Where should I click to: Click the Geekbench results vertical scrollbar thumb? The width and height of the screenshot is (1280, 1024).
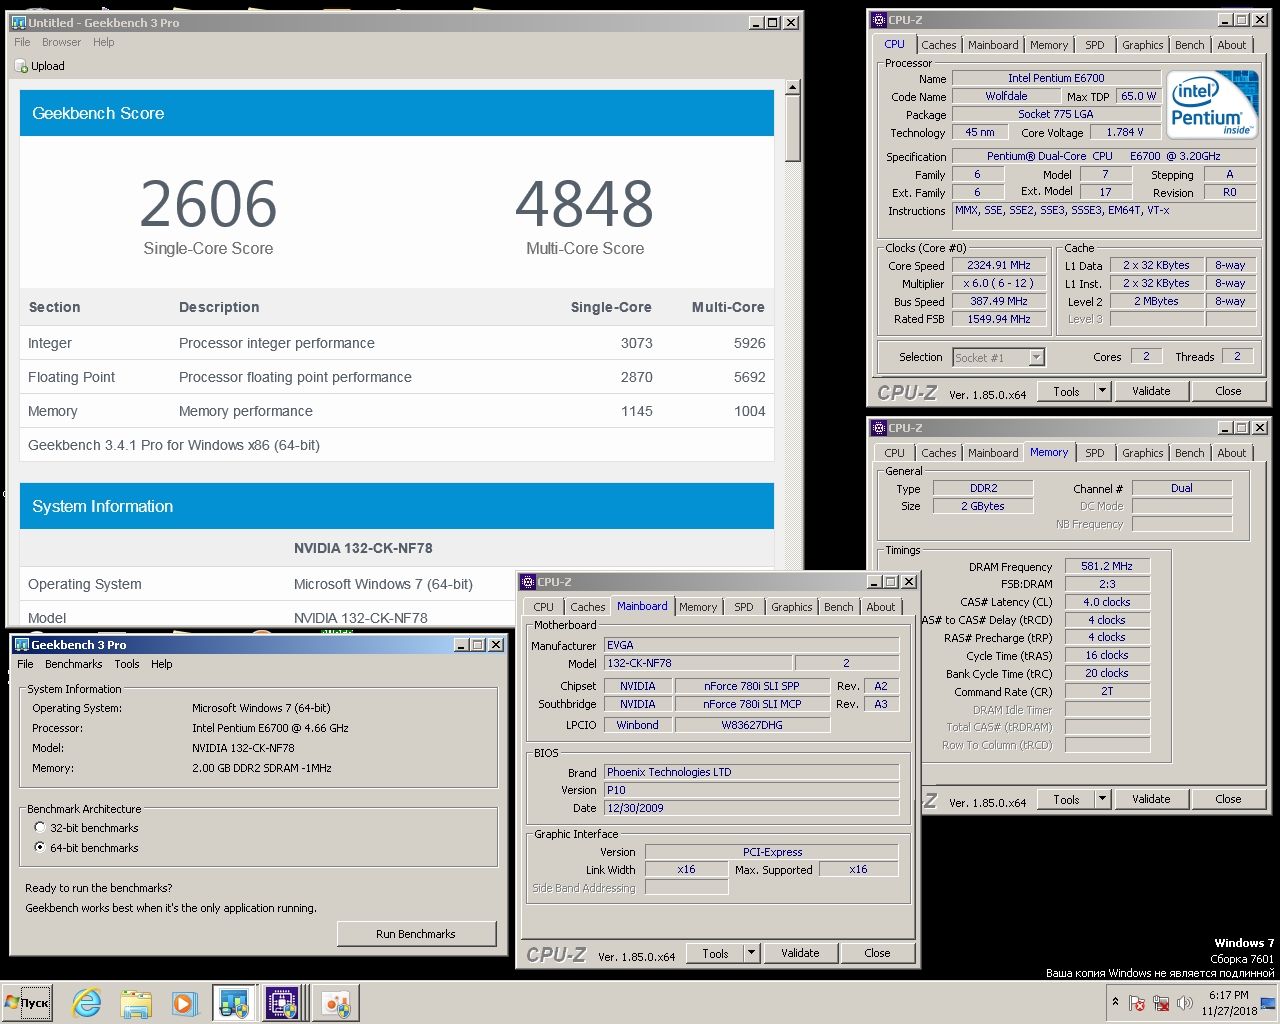click(793, 129)
